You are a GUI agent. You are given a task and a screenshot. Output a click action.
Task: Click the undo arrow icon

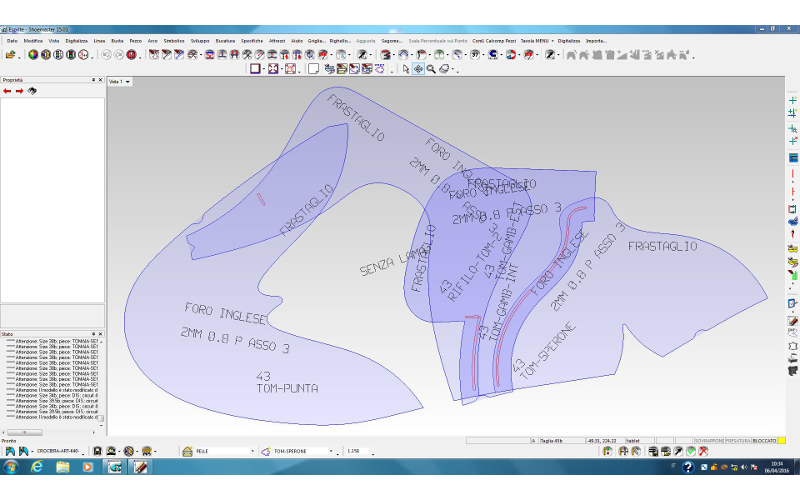(106, 54)
